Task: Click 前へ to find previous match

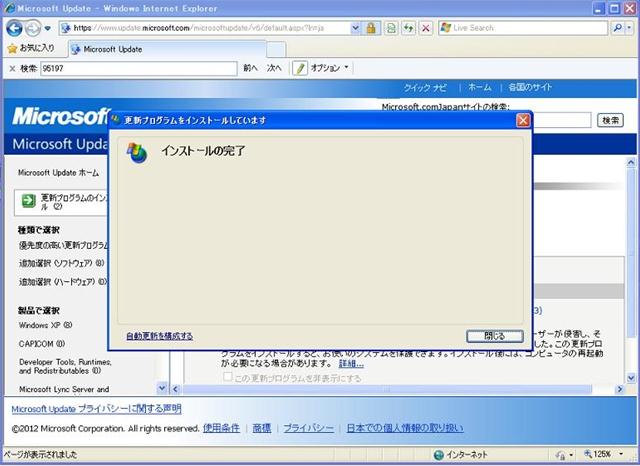Action: pyautogui.click(x=250, y=68)
